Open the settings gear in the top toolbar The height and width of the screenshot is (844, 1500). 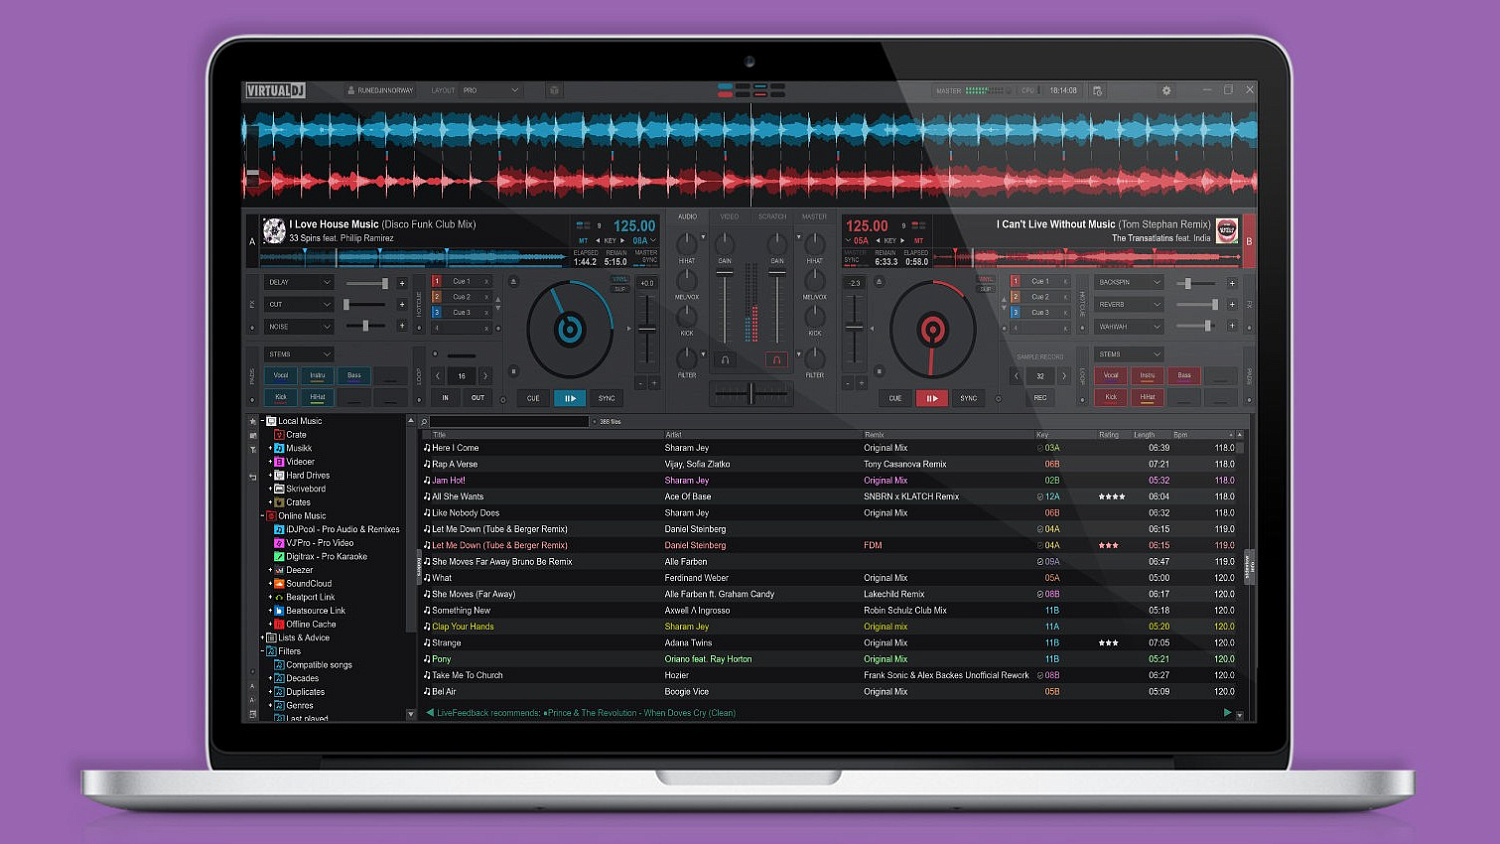click(1166, 90)
